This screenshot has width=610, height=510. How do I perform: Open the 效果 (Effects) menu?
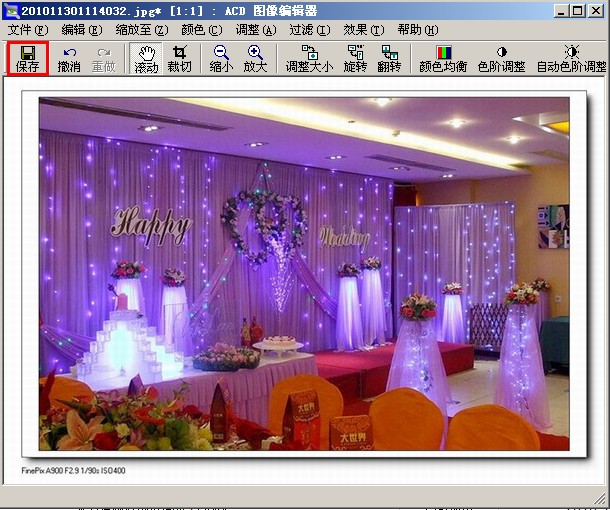tap(363, 30)
